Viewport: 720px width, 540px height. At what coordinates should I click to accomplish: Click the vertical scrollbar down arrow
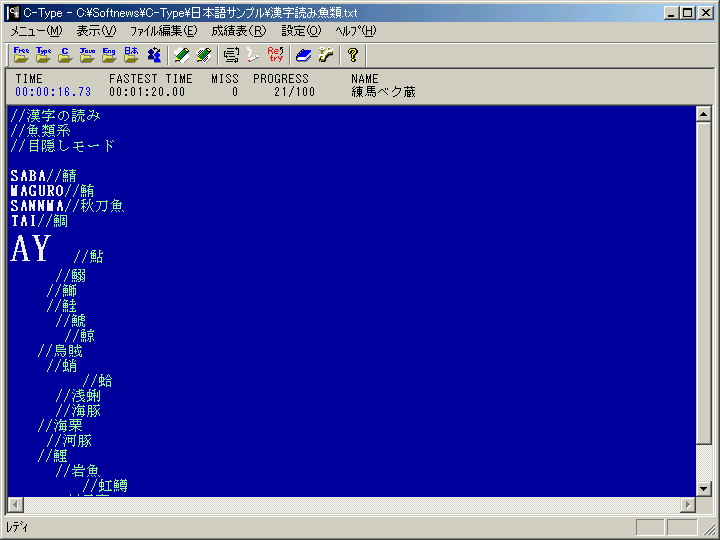[703, 489]
